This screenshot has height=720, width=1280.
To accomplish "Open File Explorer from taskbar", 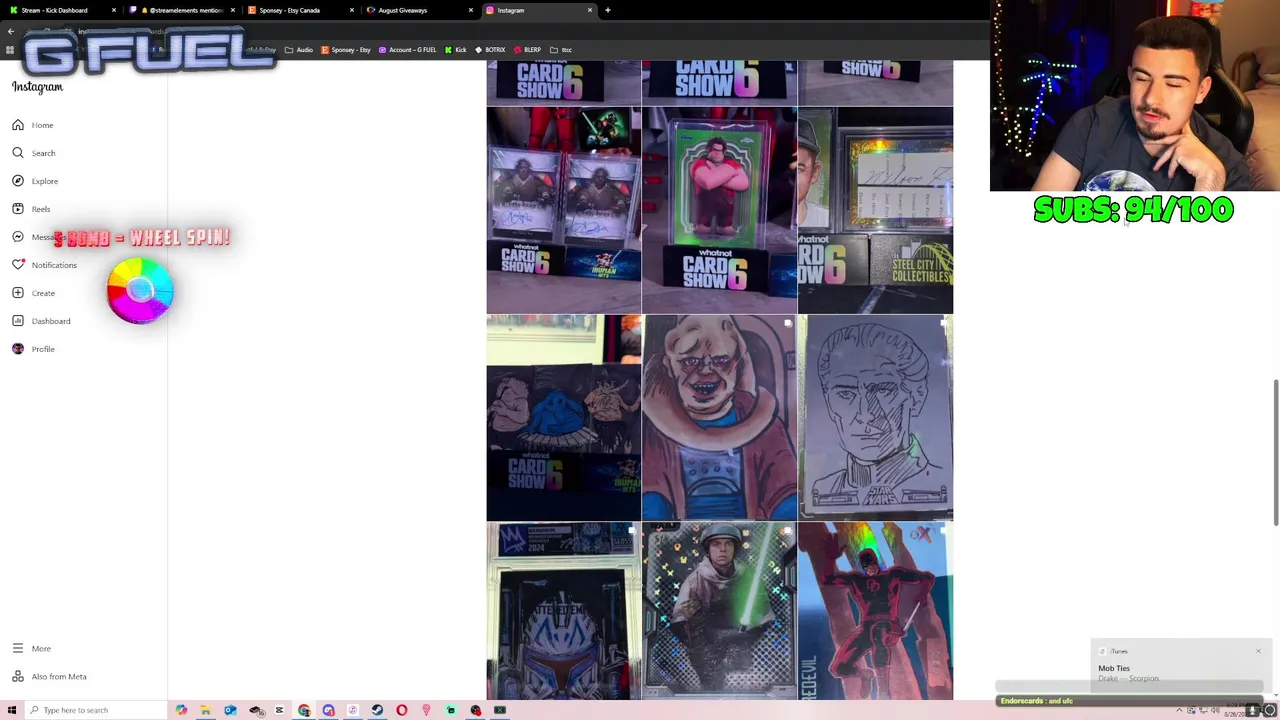I will coord(205,710).
